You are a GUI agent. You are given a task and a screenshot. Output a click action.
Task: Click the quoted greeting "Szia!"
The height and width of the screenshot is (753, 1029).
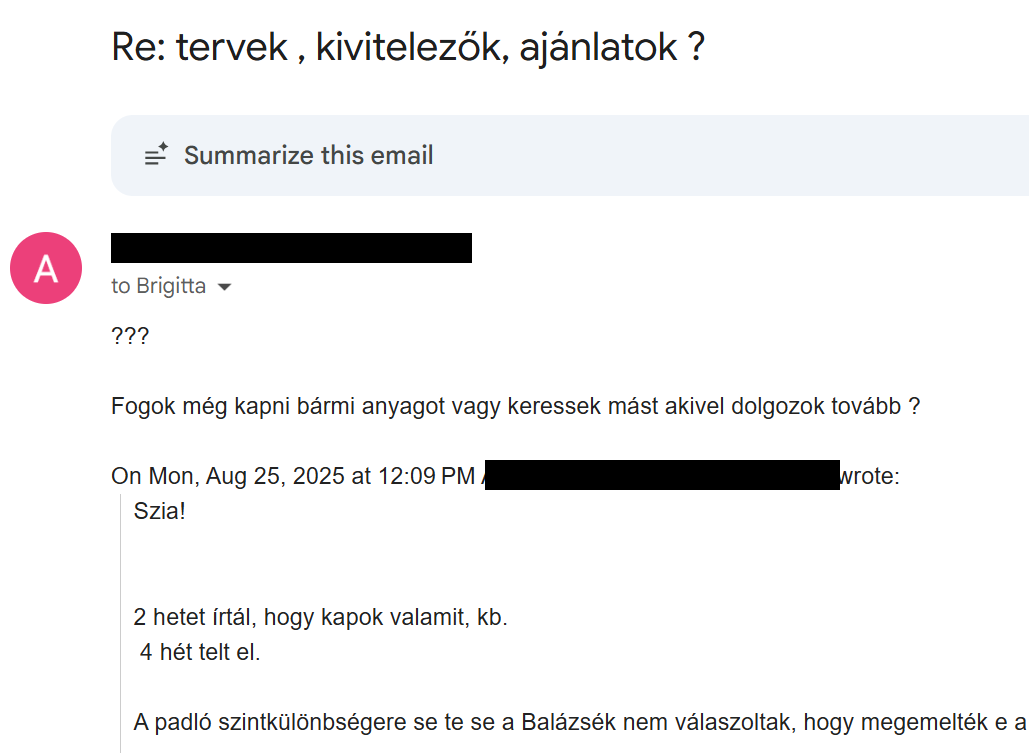click(x=160, y=510)
